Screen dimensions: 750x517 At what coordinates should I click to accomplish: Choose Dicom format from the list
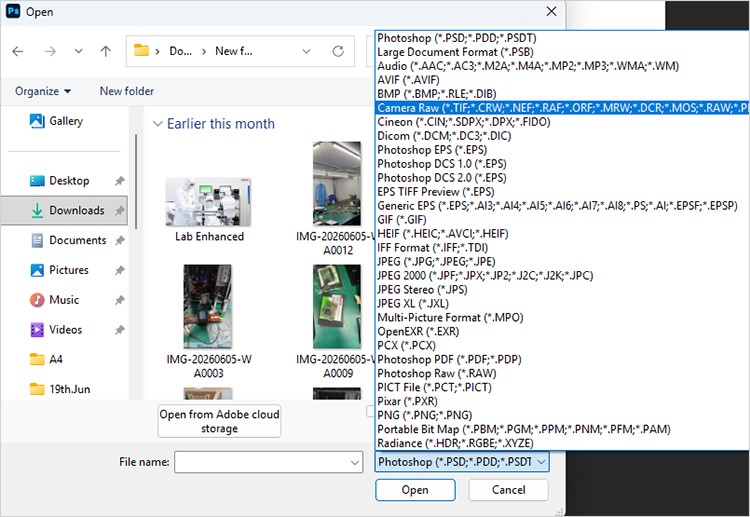pos(562,136)
